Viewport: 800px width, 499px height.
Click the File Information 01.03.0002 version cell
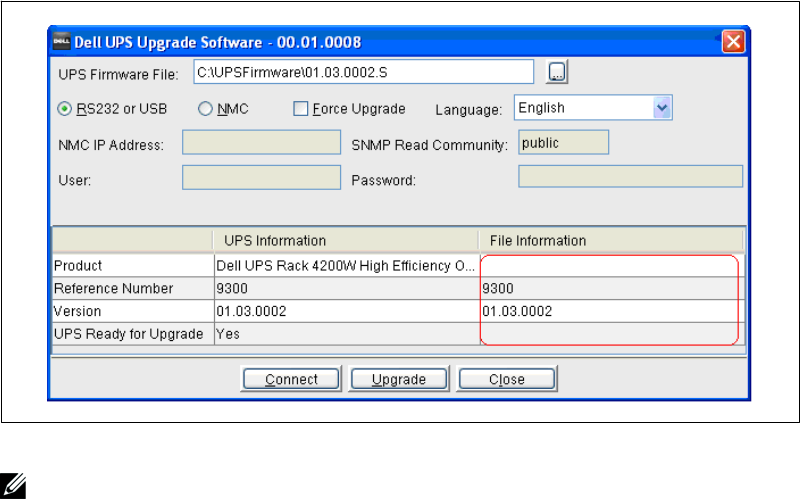[612, 311]
